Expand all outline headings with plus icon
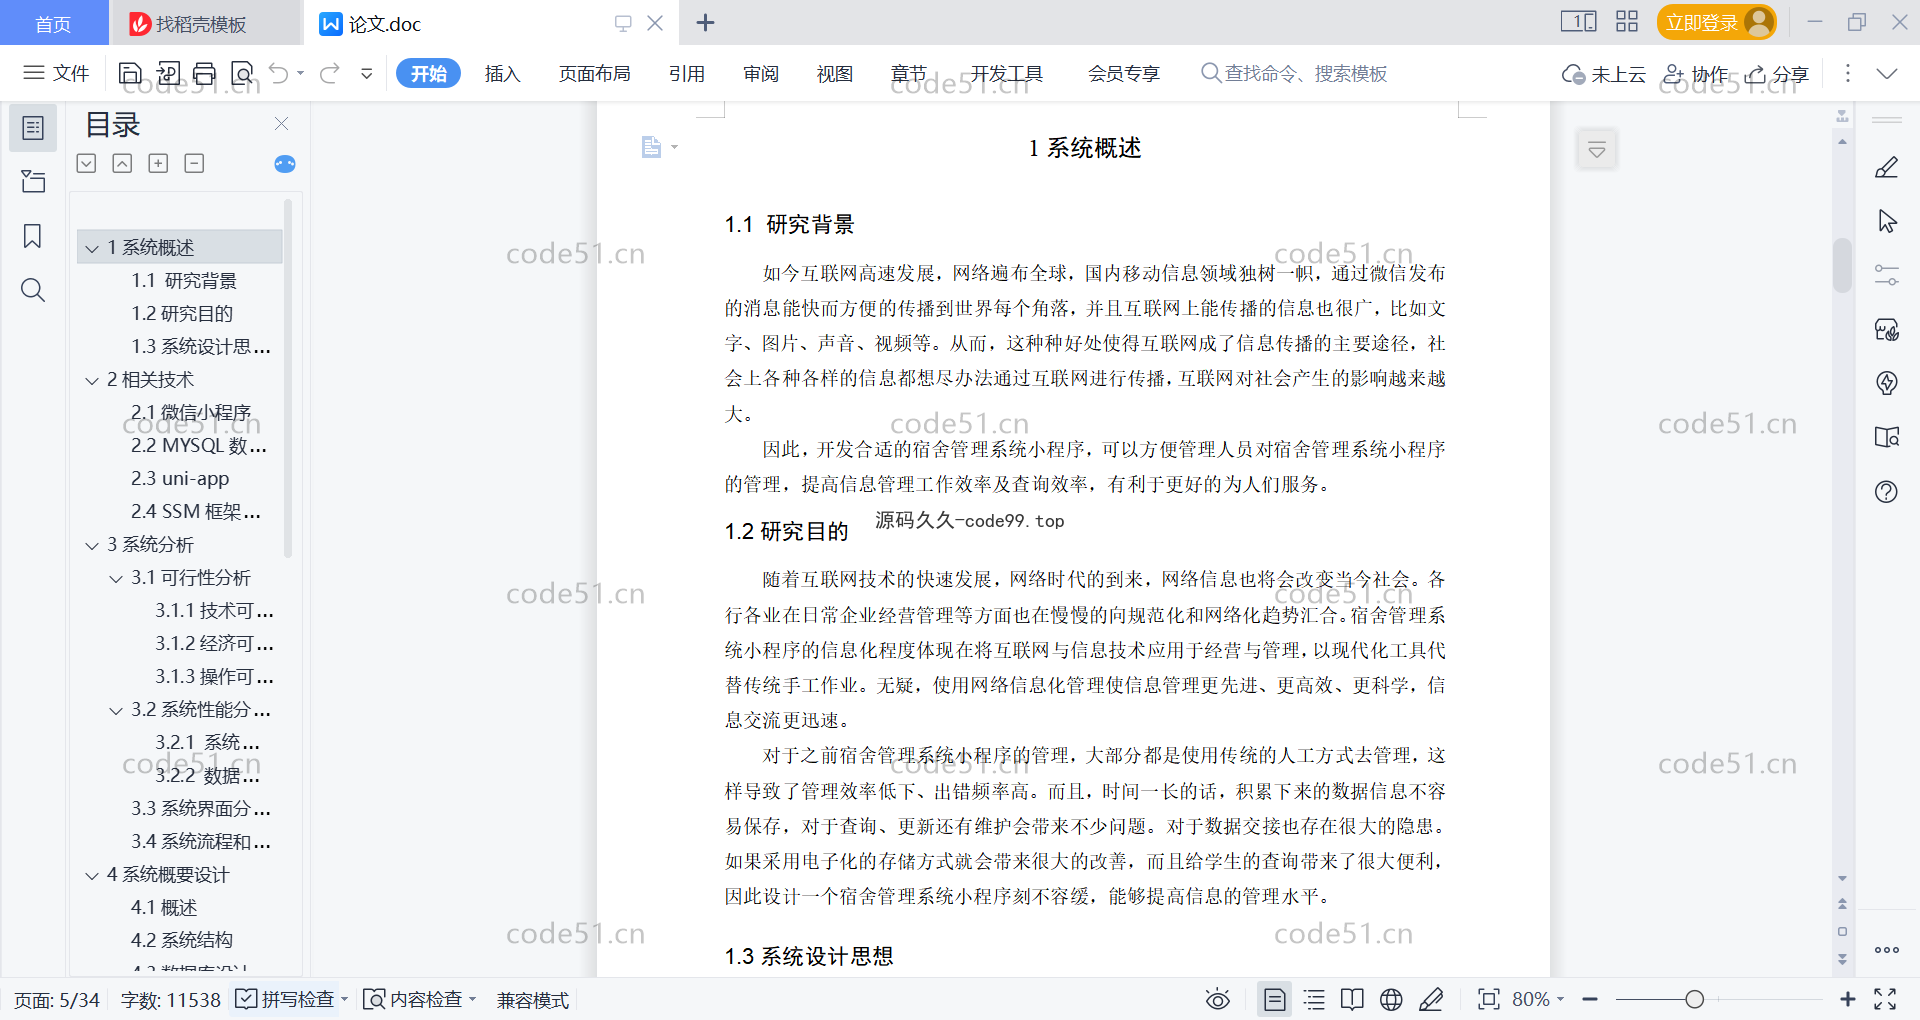The image size is (1920, 1020). [158, 163]
